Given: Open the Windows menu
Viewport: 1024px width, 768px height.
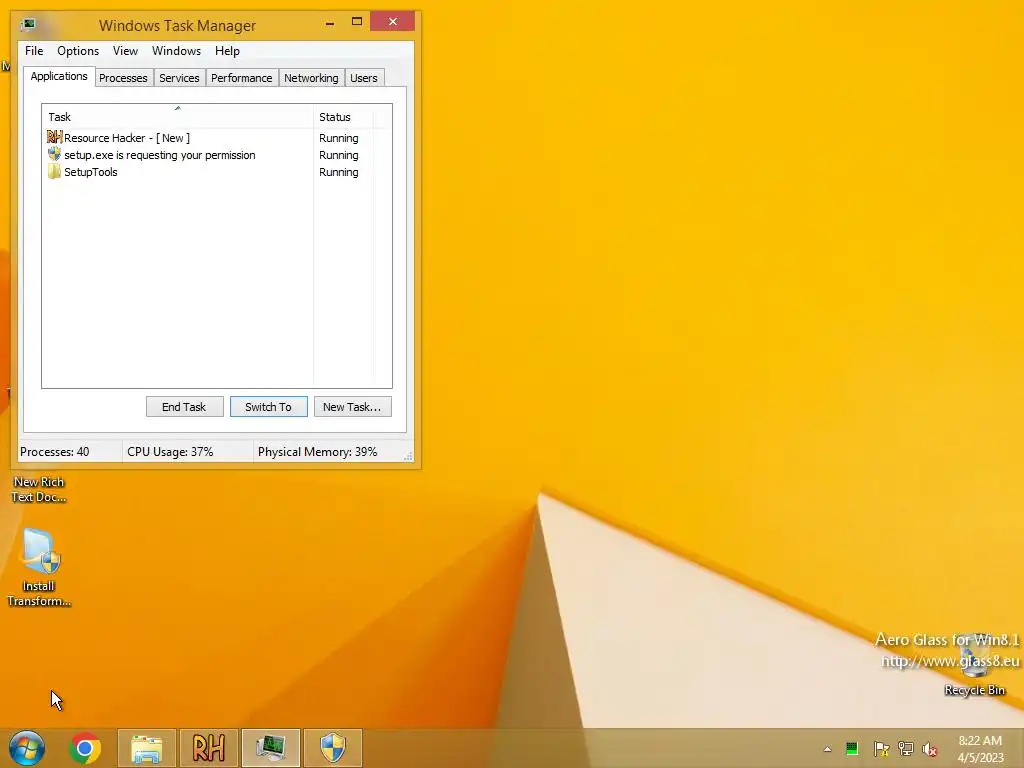Looking at the screenshot, I should [x=176, y=51].
